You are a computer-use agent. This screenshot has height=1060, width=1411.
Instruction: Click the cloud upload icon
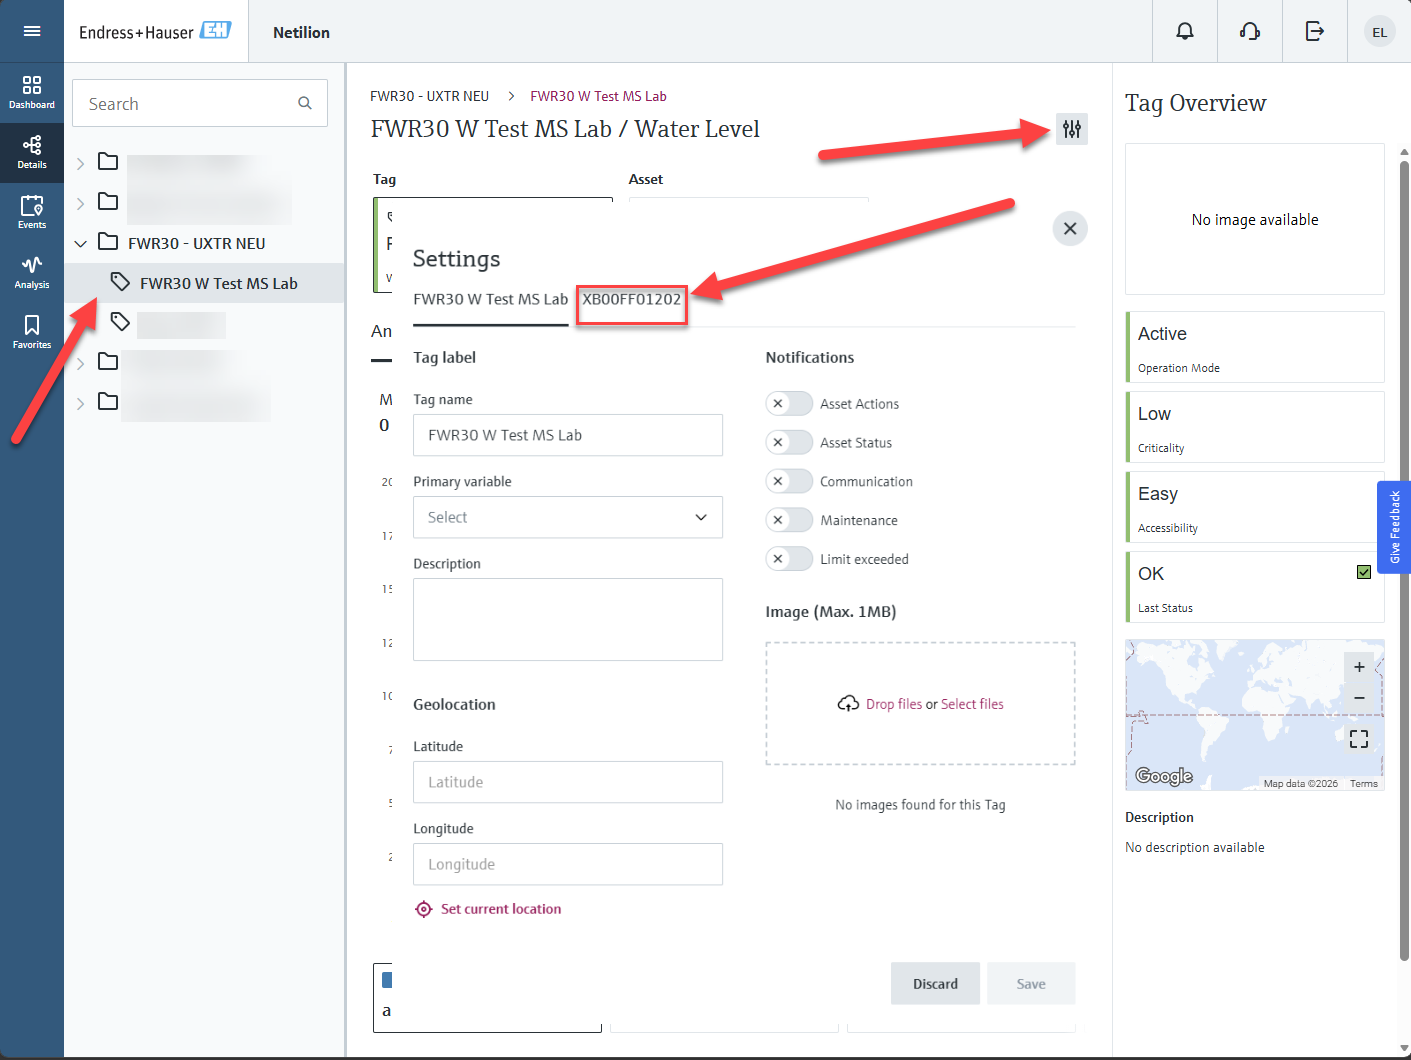coord(848,704)
